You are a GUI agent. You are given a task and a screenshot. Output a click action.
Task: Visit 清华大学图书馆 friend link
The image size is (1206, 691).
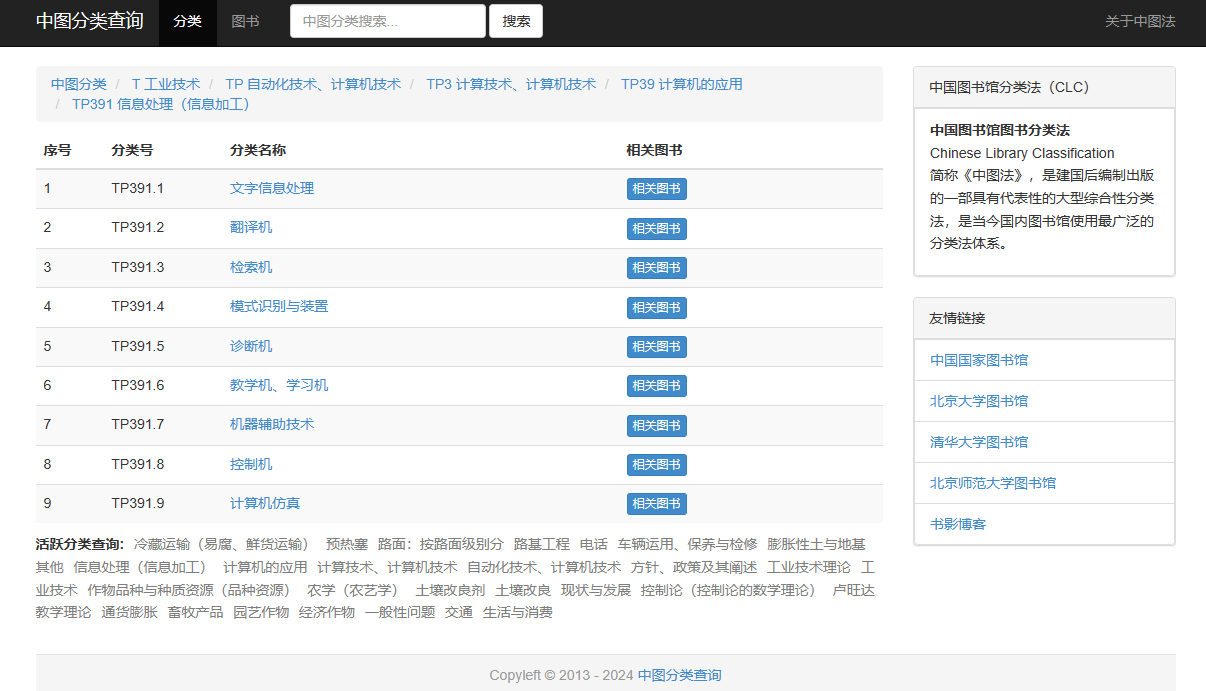point(979,442)
